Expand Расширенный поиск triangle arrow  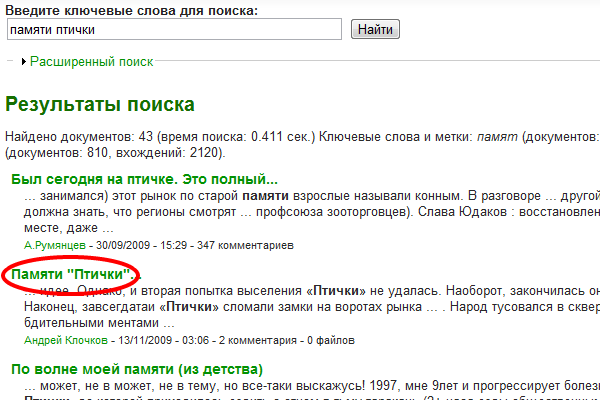tap(24, 61)
